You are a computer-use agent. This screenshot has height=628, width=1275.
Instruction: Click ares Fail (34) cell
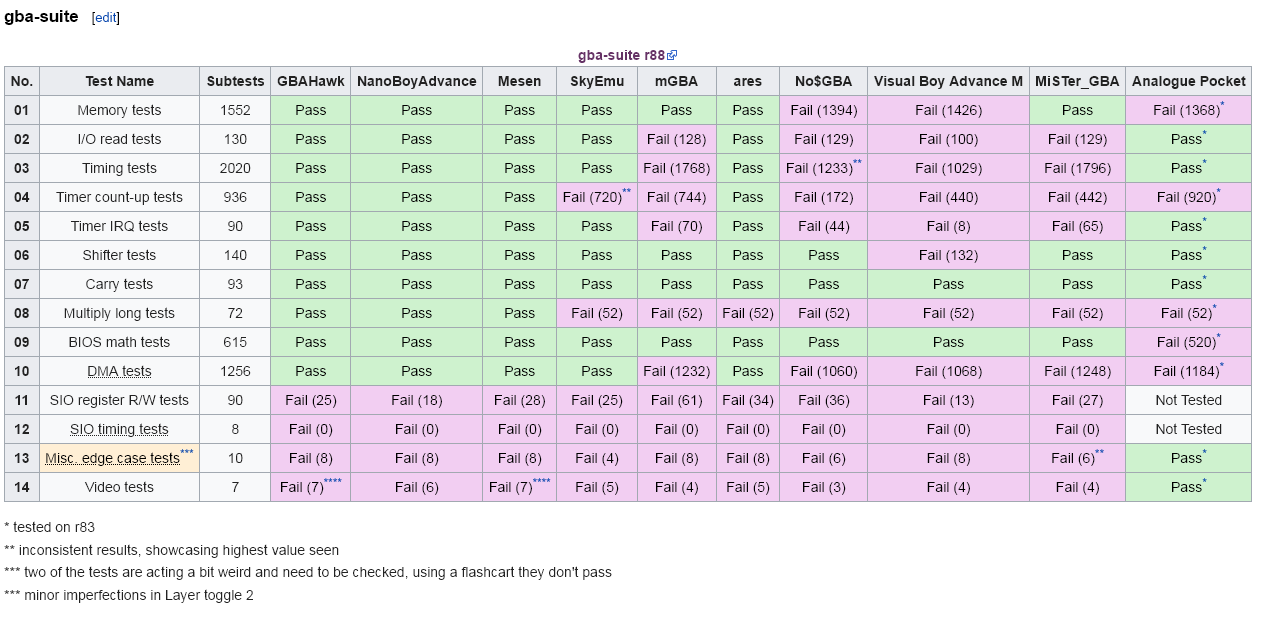(x=747, y=400)
